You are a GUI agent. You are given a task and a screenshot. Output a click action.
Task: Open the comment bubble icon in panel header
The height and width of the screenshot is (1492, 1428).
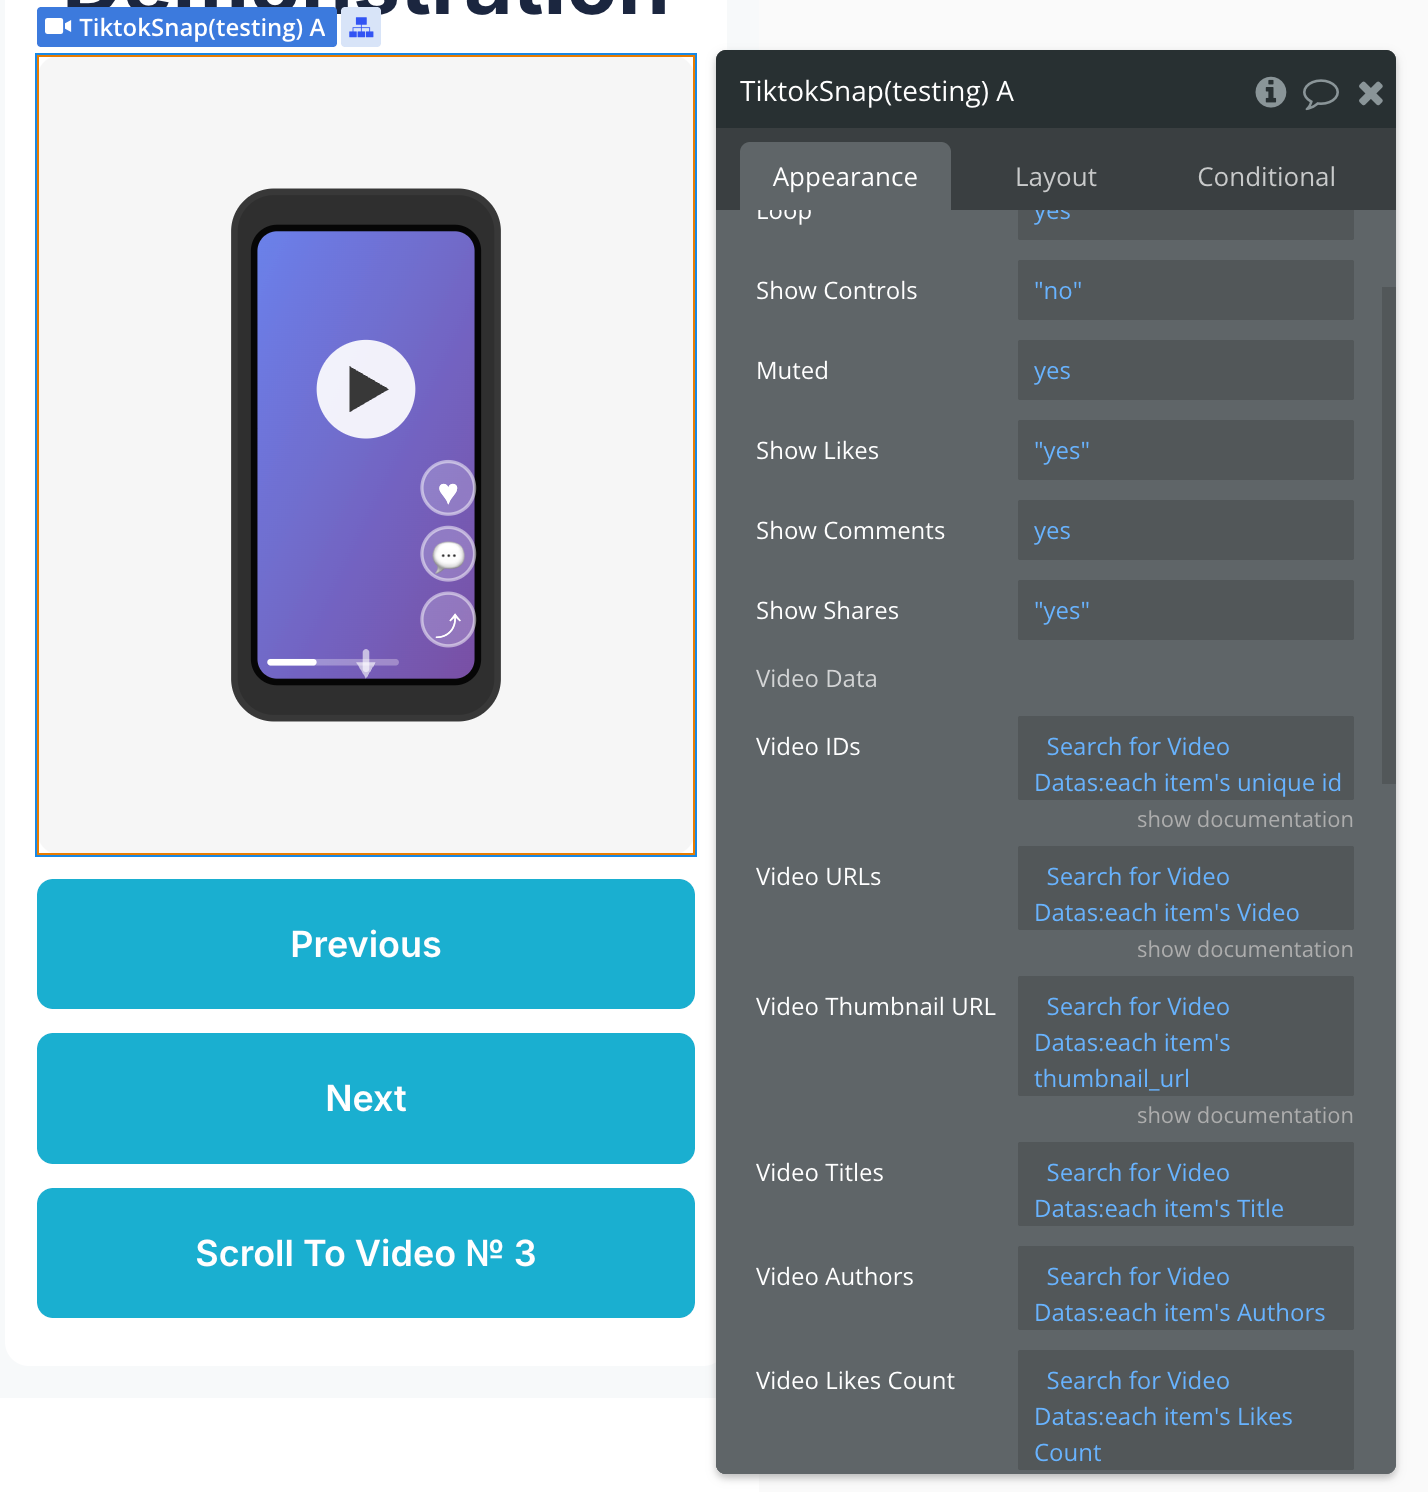1320,93
